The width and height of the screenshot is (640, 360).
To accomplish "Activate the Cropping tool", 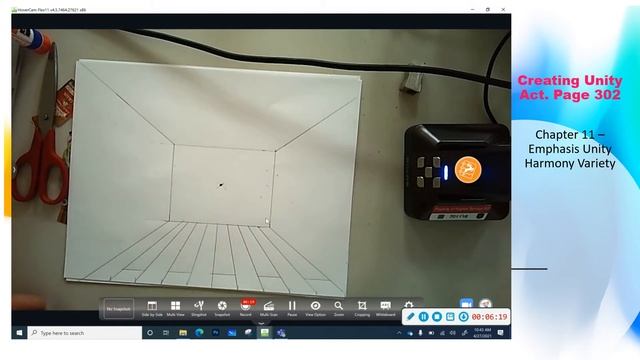I will (x=362, y=309).
